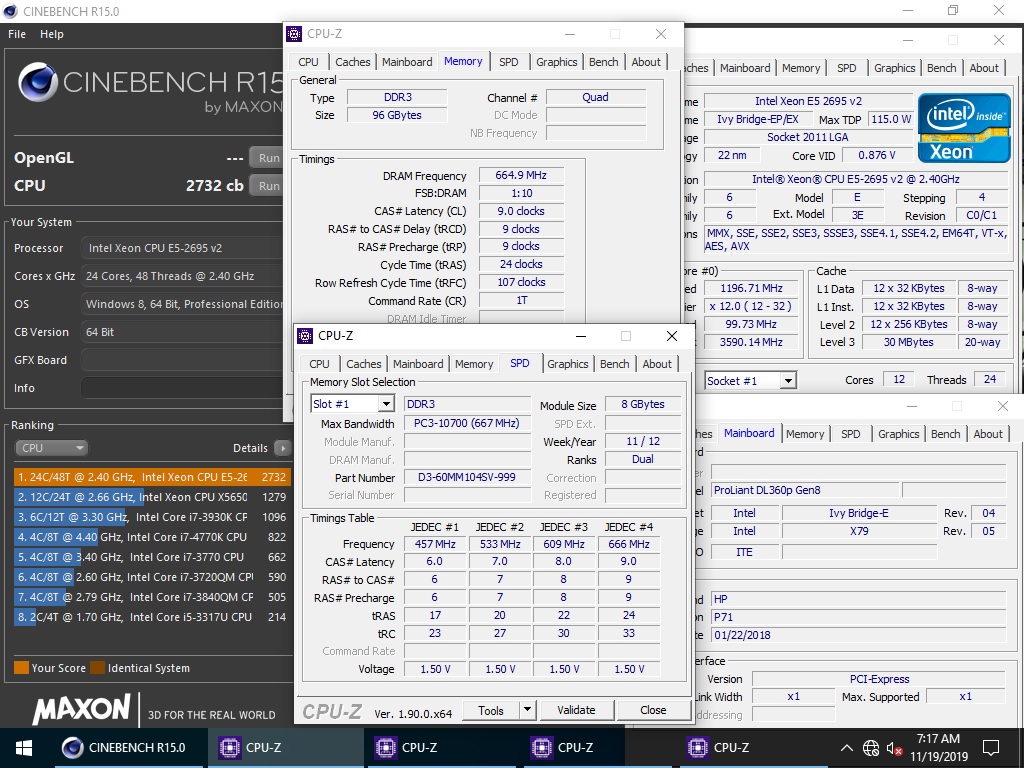Select SPD tab in the Memory CPU-Z window
This screenshot has height=768, width=1024.
click(509, 62)
